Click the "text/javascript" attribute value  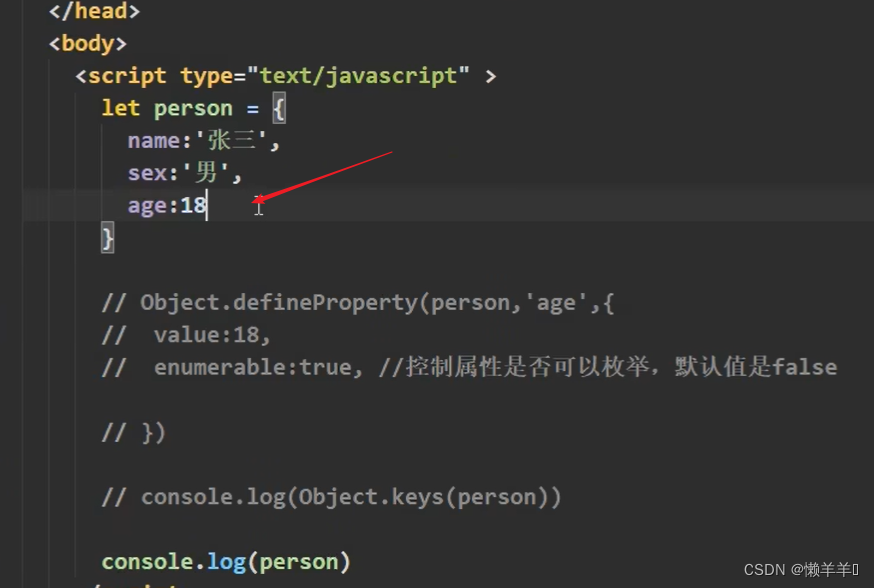pyautogui.click(x=358, y=76)
